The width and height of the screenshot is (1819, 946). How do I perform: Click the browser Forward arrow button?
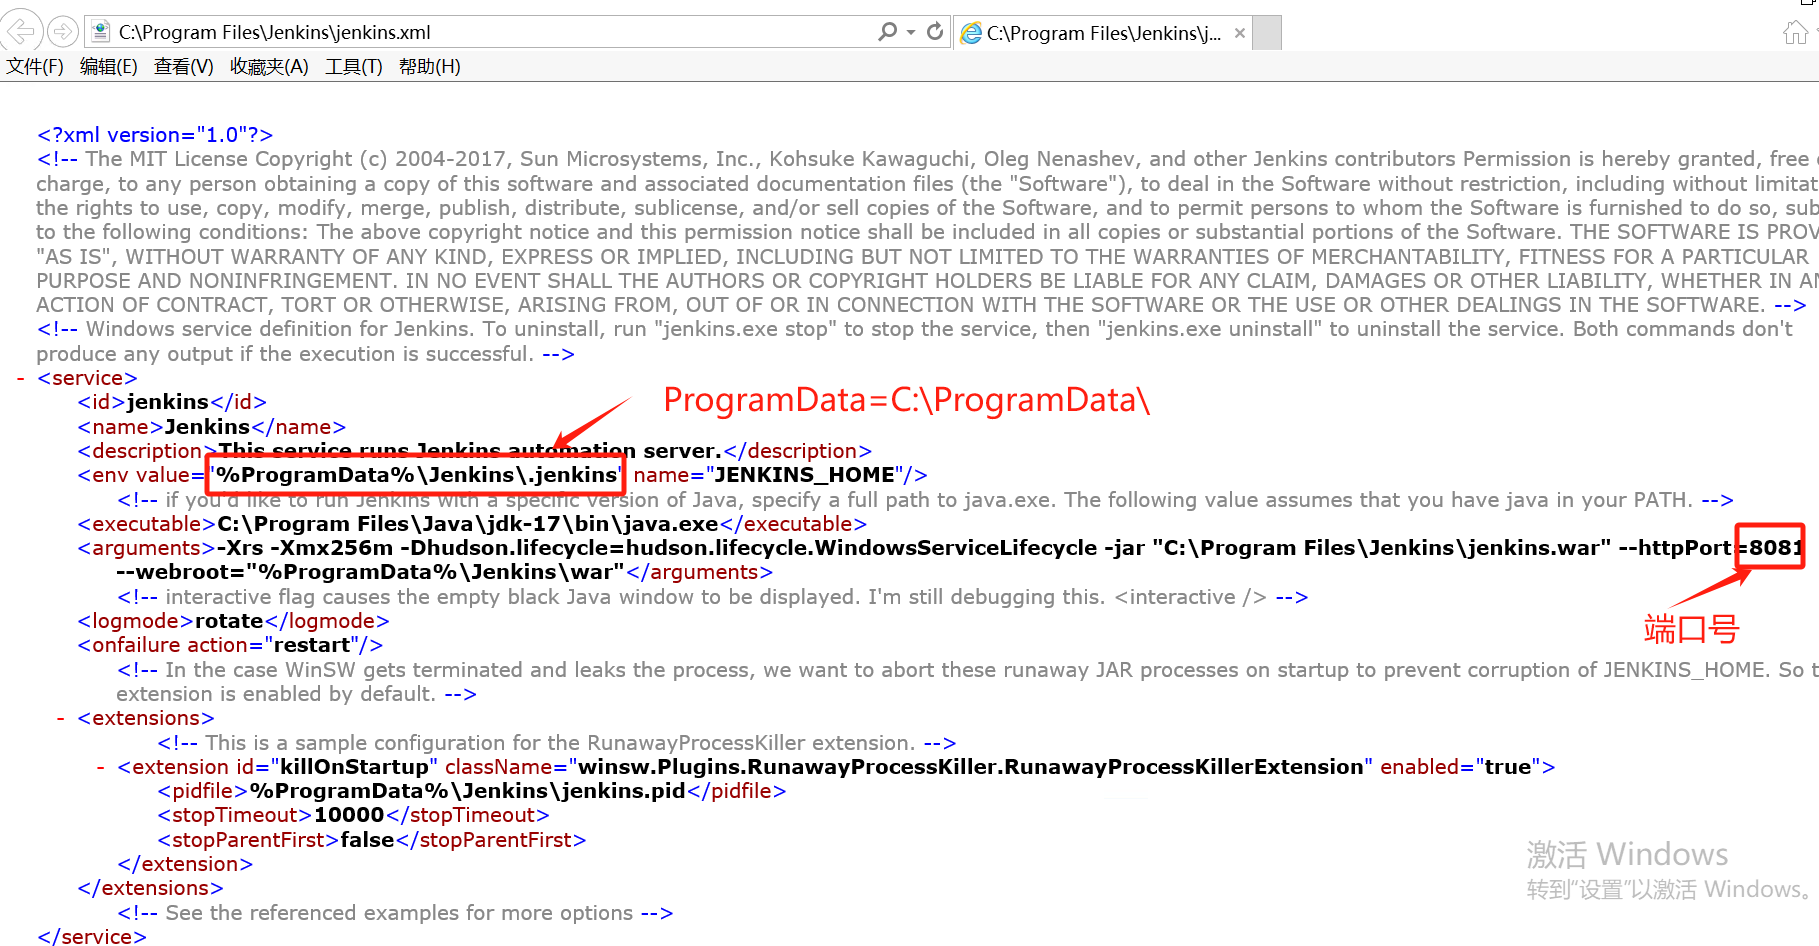click(63, 32)
